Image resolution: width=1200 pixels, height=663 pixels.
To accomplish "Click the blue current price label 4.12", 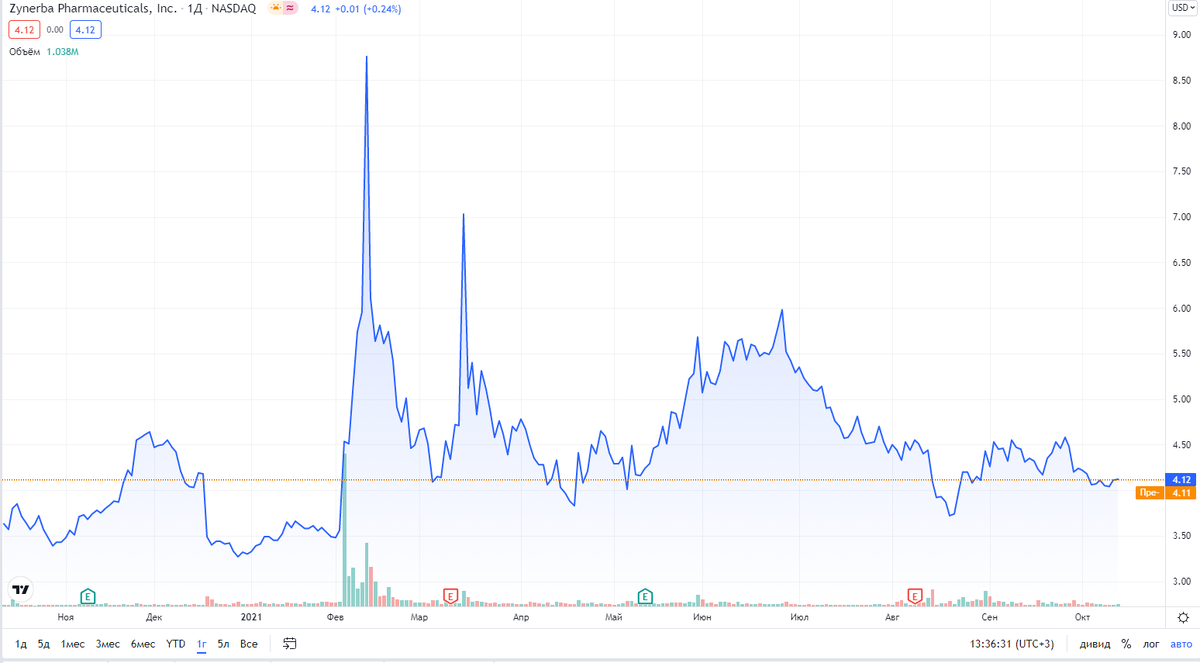I will coord(1181,479).
